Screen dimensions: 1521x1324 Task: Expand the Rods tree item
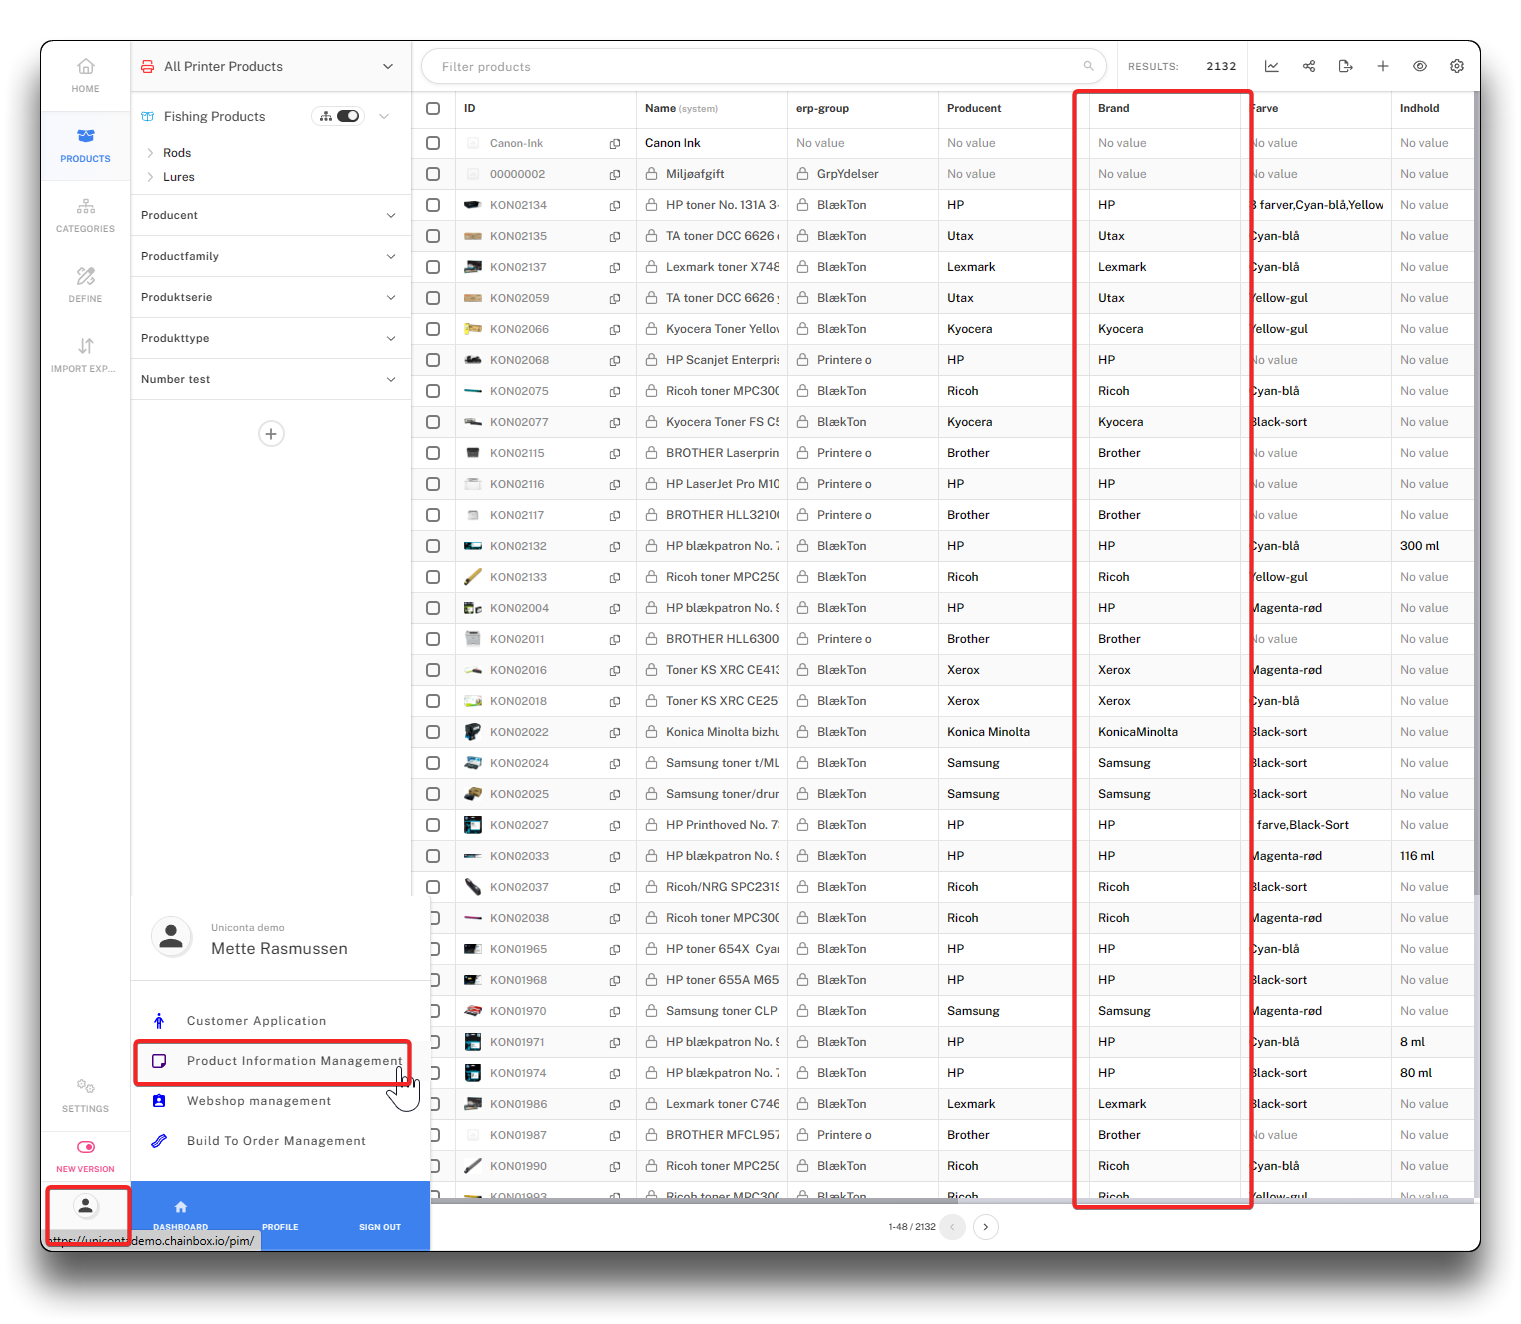point(150,153)
